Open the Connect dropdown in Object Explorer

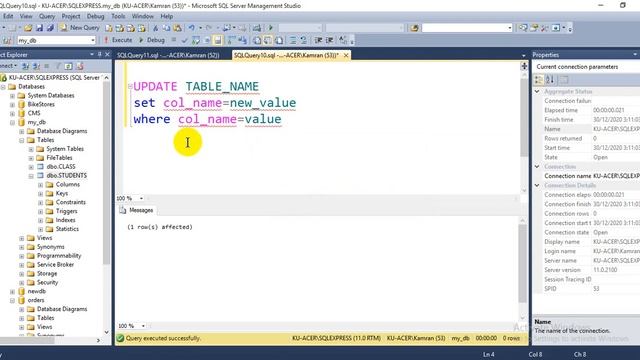coord(8,66)
